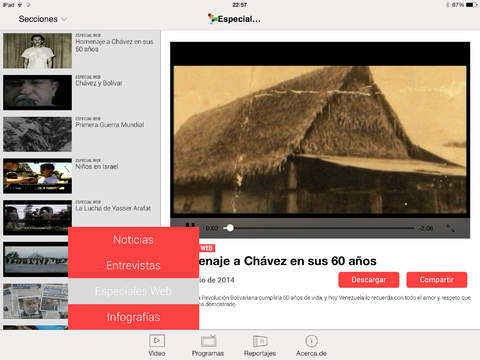Click the Descargar button
The image size is (480, 360).
[369, 280]
